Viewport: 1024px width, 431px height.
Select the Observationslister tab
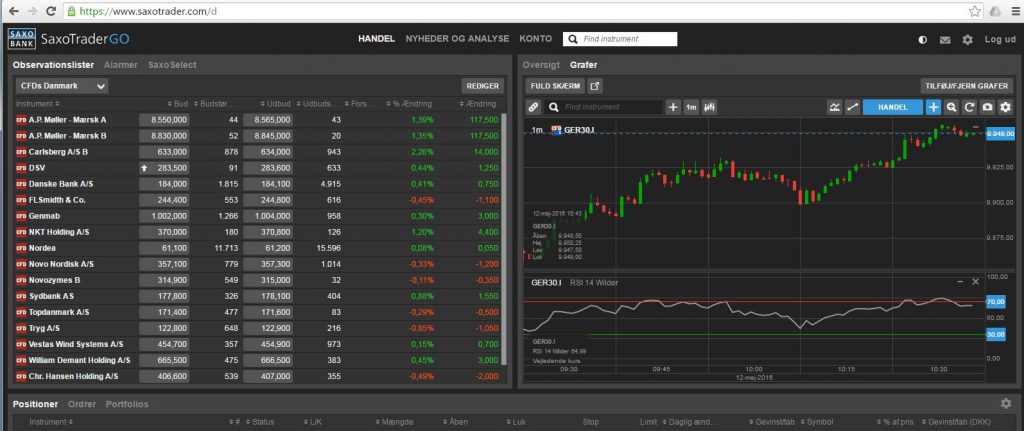coord(53,65)
